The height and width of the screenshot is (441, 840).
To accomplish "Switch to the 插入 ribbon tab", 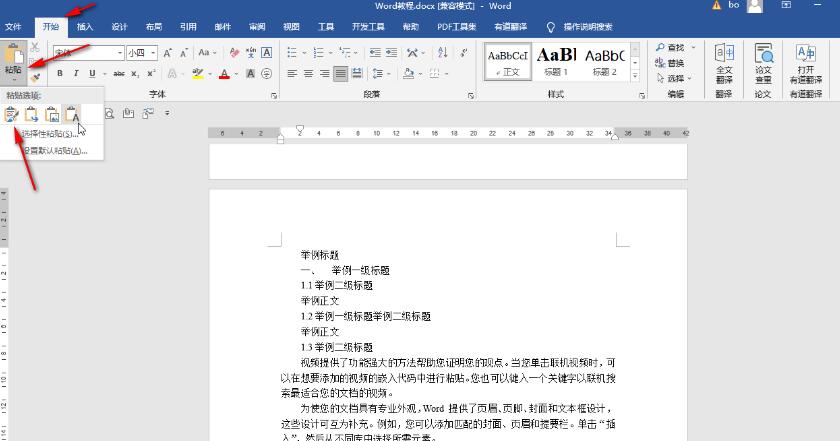I will click(x=85, y=27).
